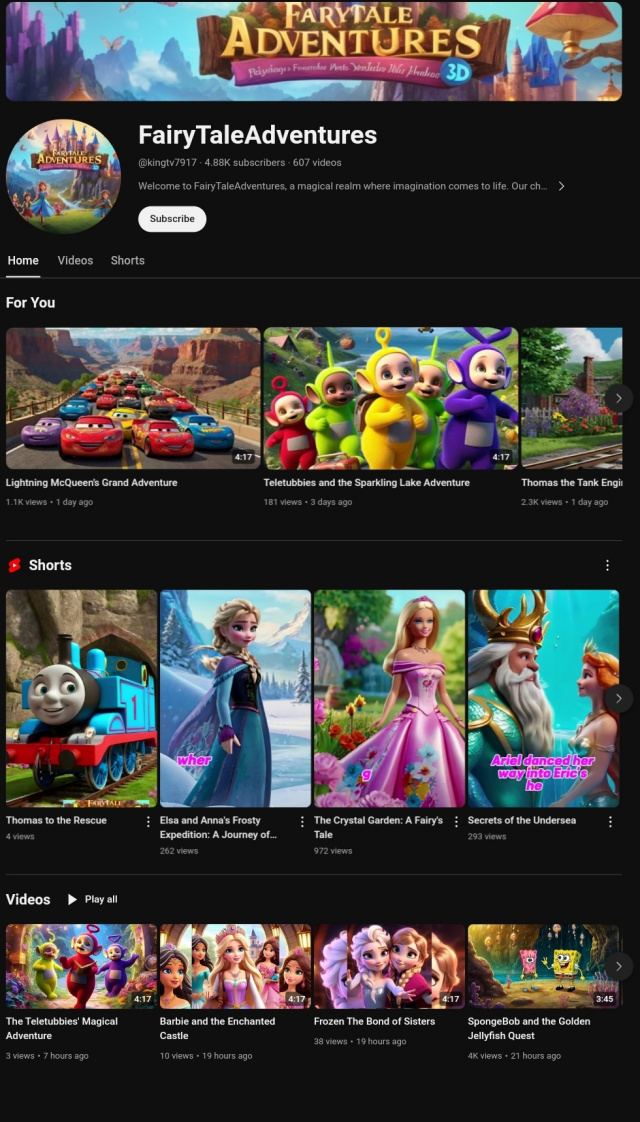The image size is (640, 1122).
Task: Open options for Thomas to the Rescue short
Action: 148,821
